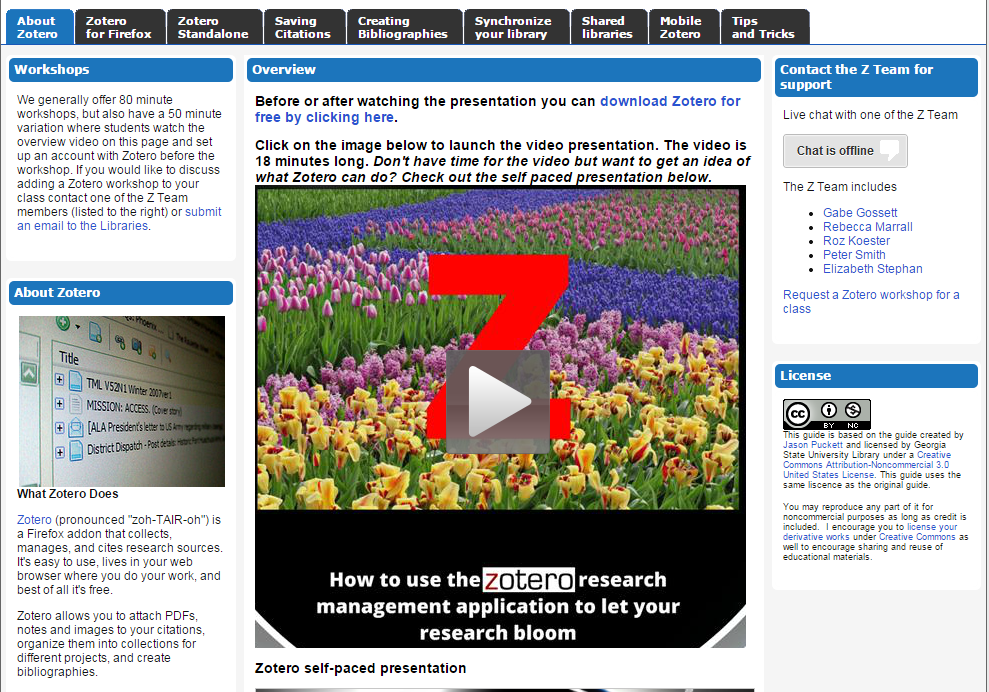The image size is (989, 692).
Task: Click the Zotero library screenshot thumbnail
Action: coord(122,401)
